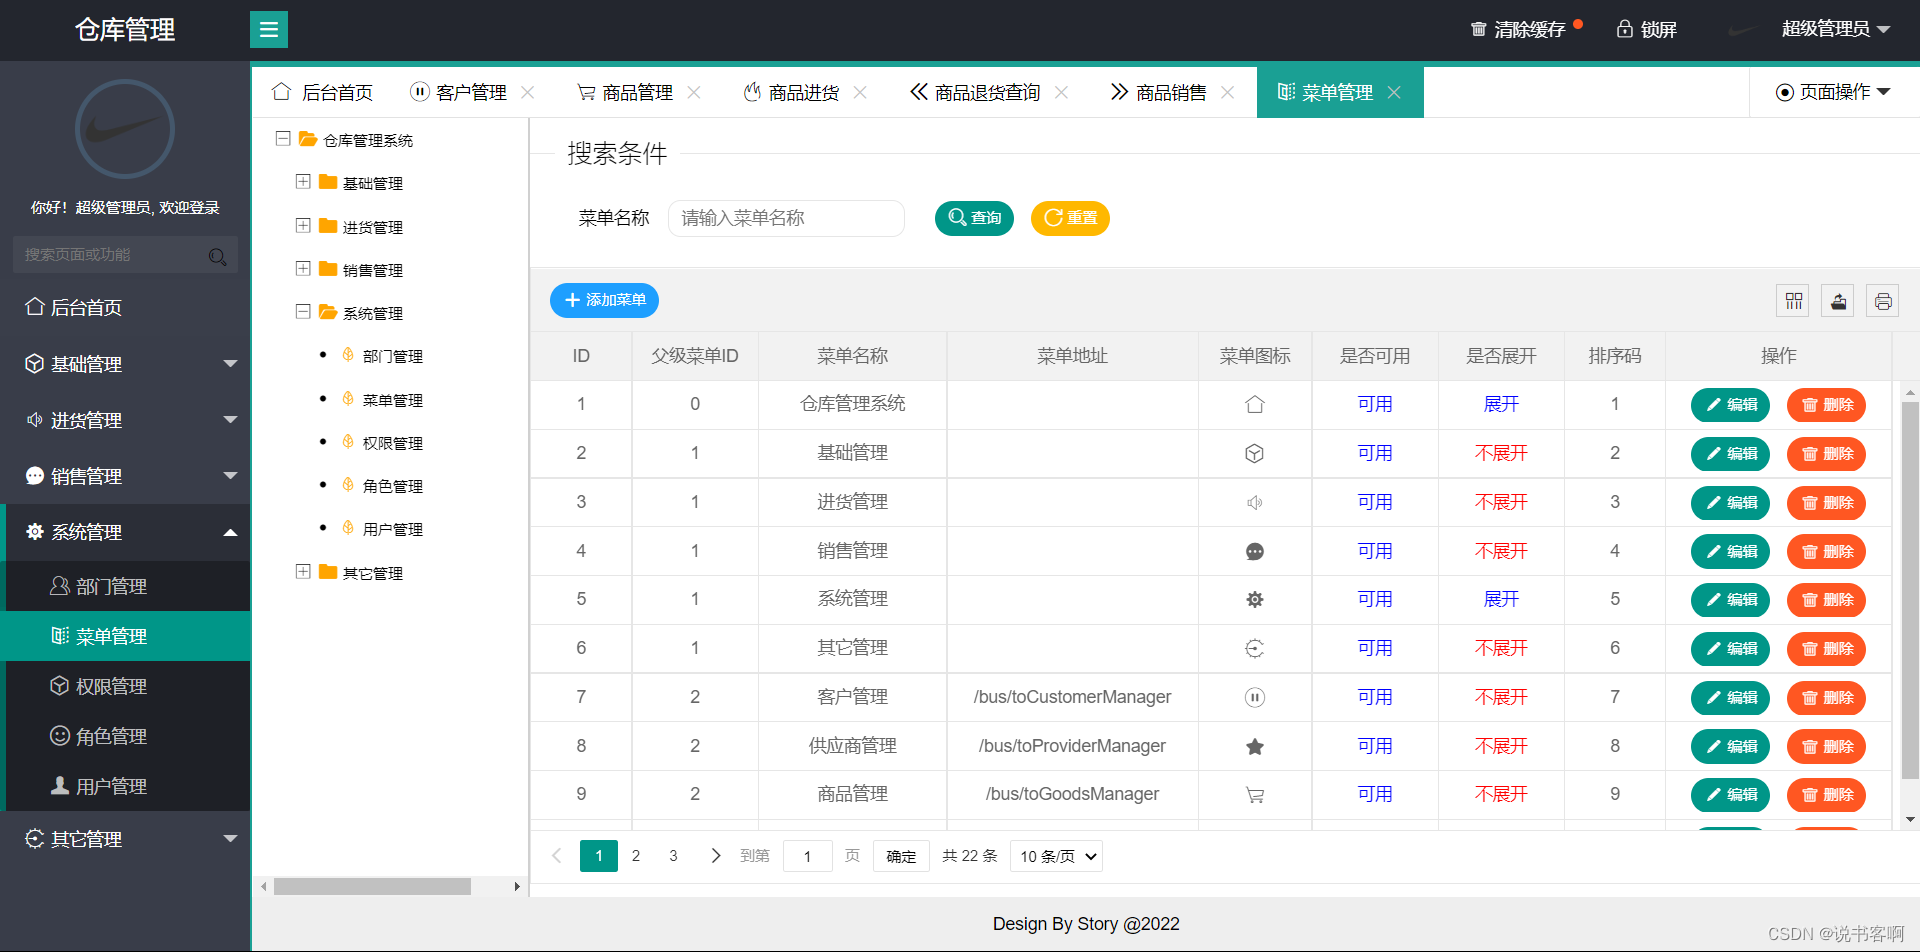Expand 进货管理 in the left sidebar
Viewport: 1920px width, 952px height.
pyautogui.click(x=125, y=420)
